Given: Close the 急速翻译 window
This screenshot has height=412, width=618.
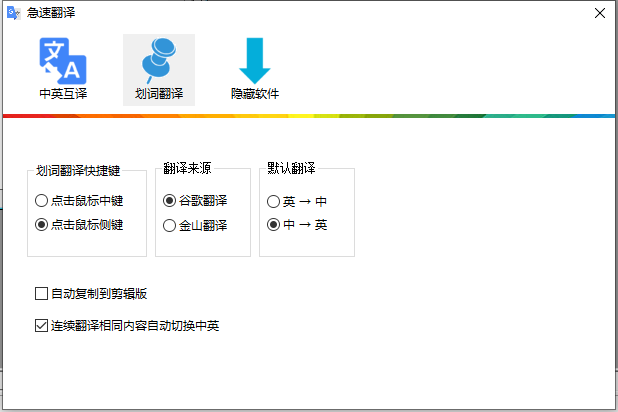Looking at the screenshot, I should [599, 13].
